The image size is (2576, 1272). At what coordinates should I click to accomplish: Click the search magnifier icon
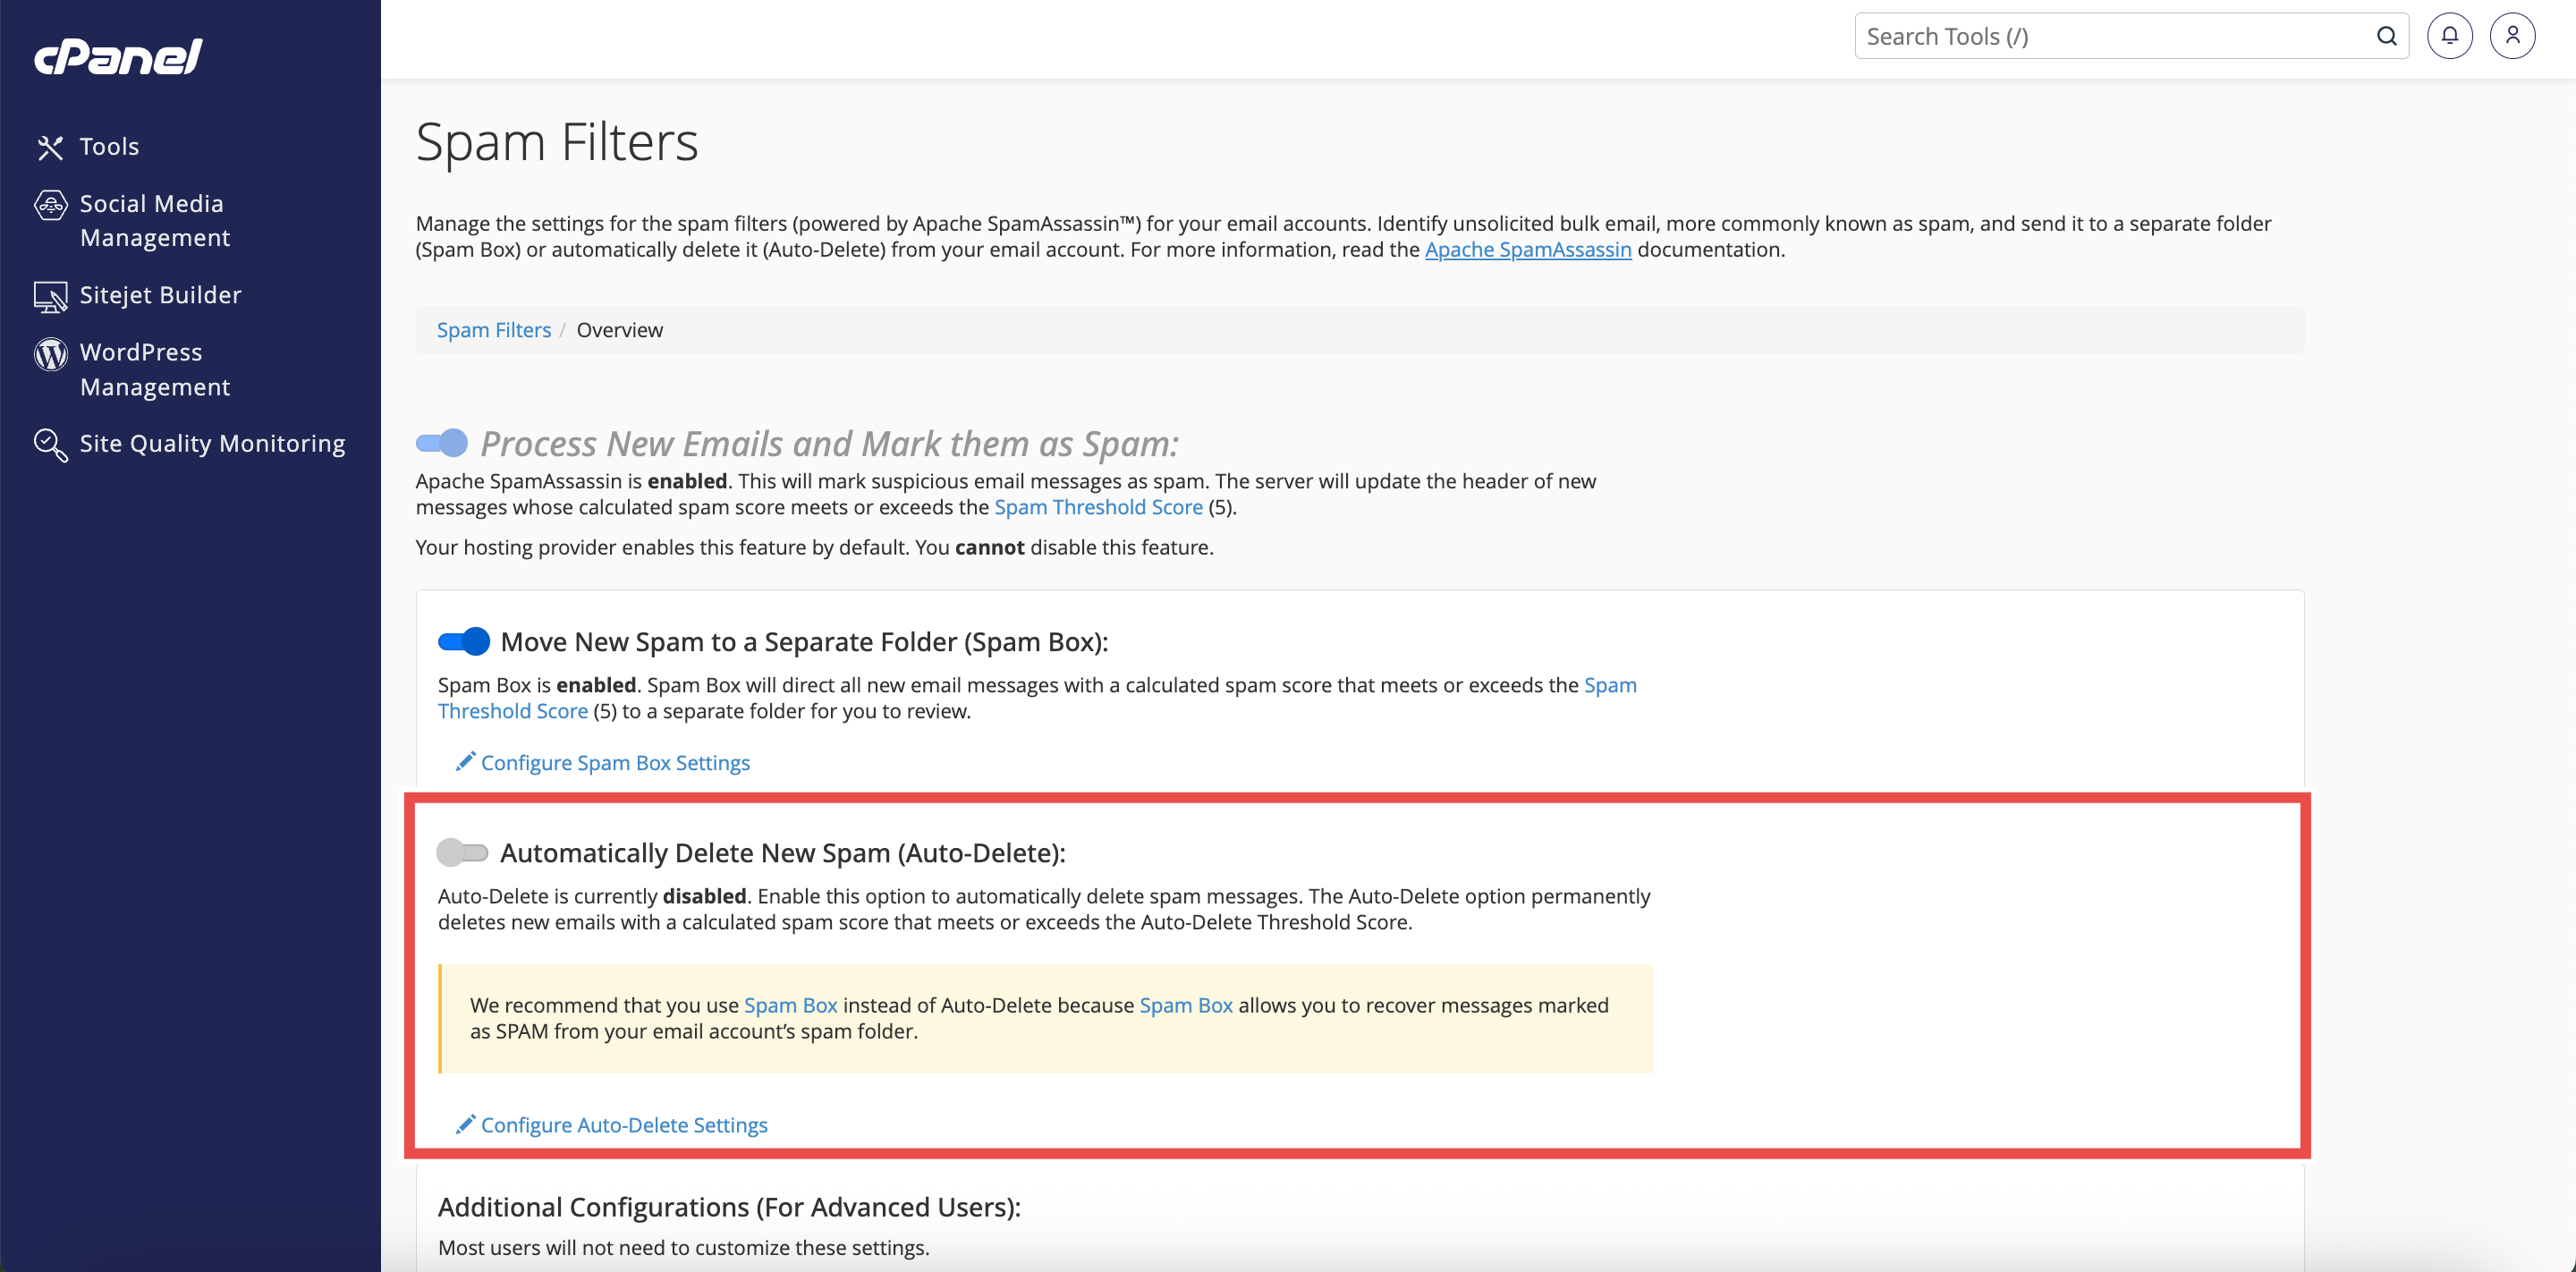click(2386, 36)
